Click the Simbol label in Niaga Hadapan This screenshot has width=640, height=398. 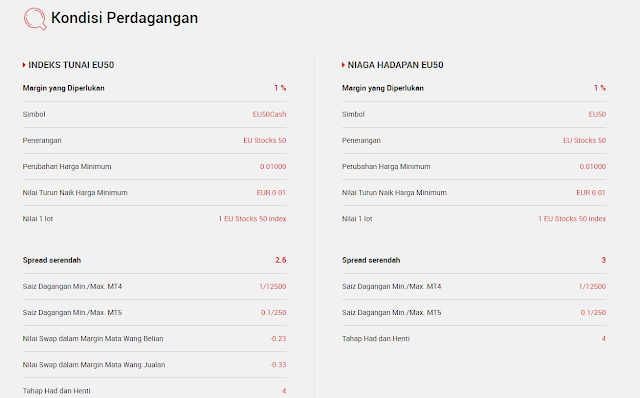[x=353, y=114]
